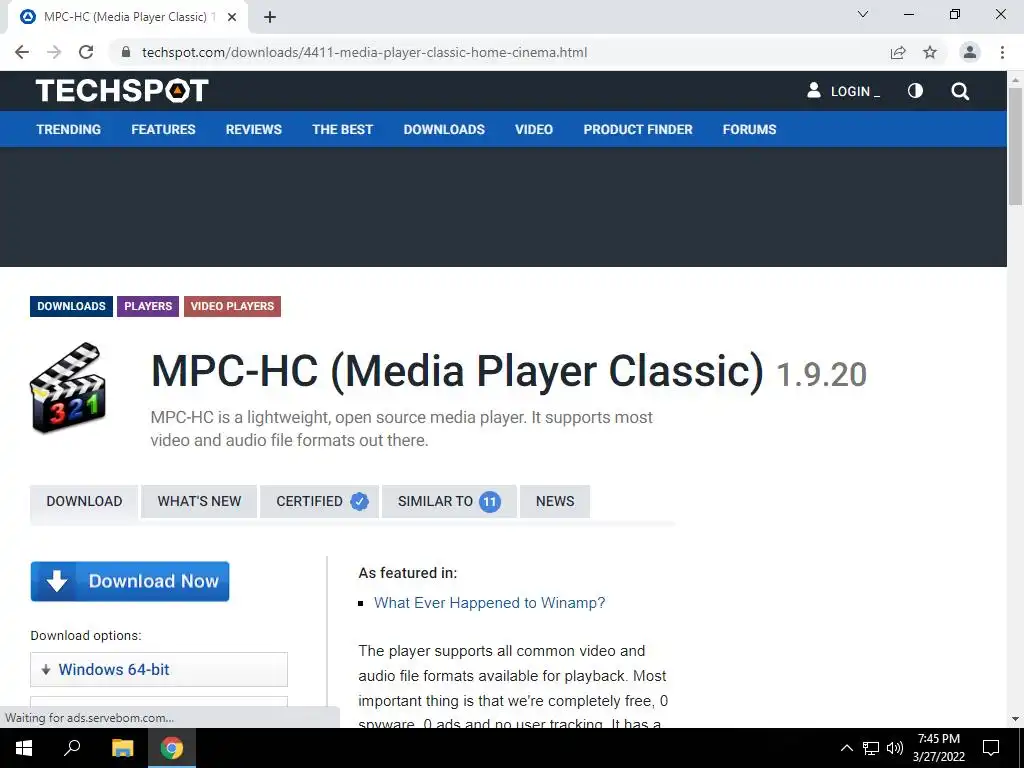Viewport: 1024px width, 768px height.
Task: Click the Chrome taskbar icon
Action: (172, 748)
